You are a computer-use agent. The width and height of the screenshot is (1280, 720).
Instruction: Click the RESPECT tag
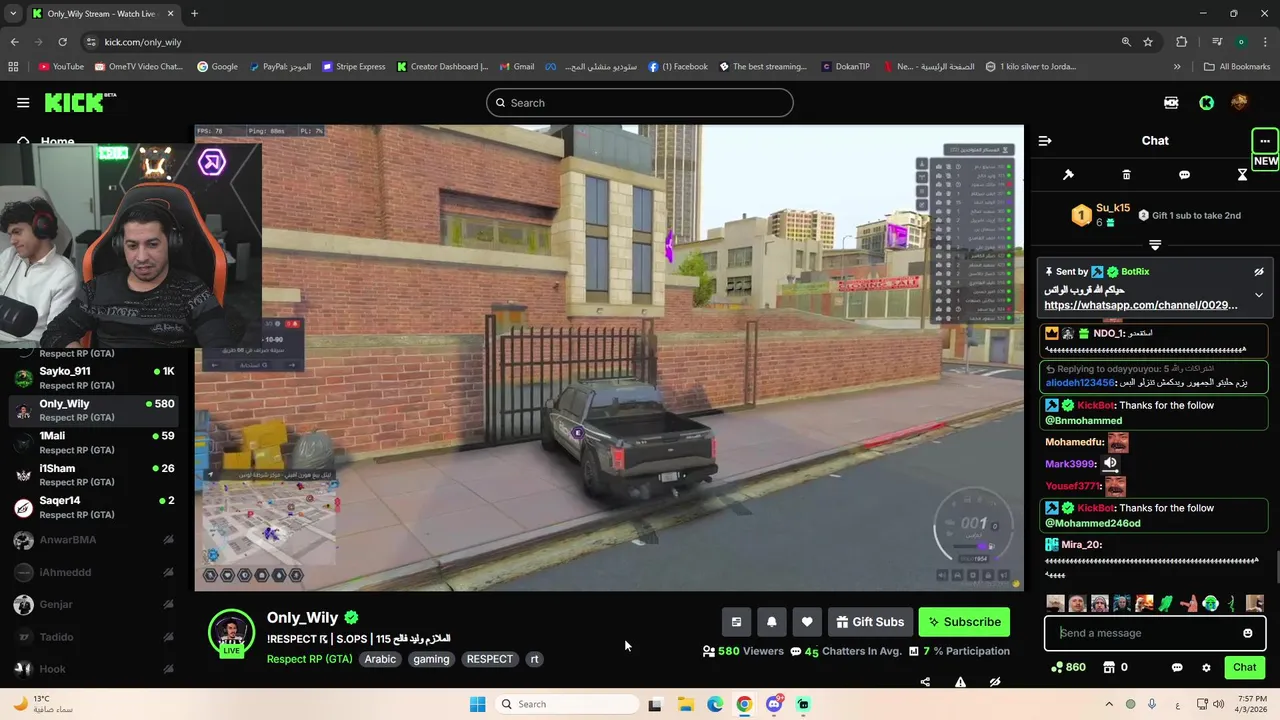pyautogui.click(x=490, y=659)
